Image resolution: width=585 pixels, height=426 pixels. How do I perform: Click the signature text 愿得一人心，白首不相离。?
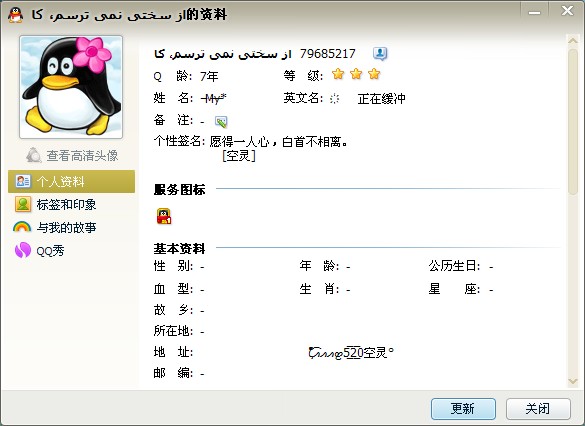point(278,142)
